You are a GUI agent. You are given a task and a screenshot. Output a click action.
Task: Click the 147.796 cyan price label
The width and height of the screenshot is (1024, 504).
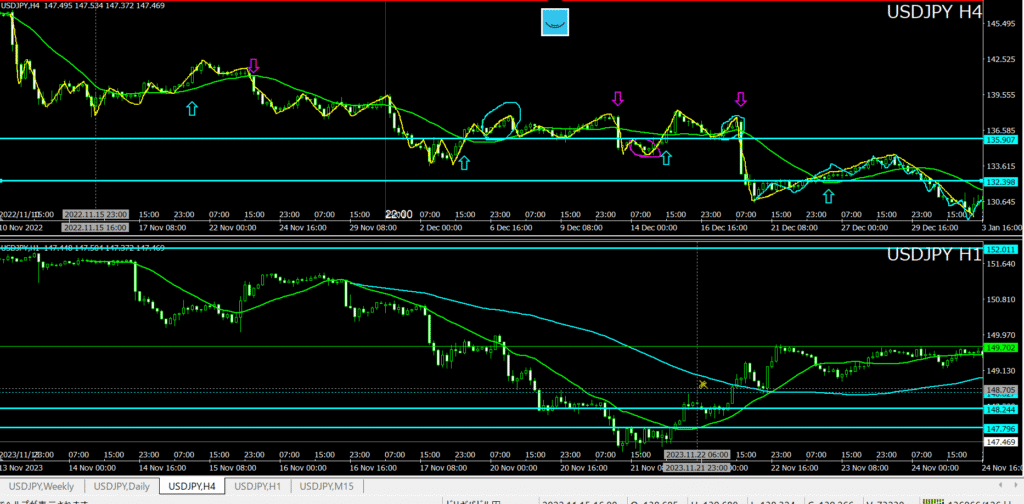1002,428
